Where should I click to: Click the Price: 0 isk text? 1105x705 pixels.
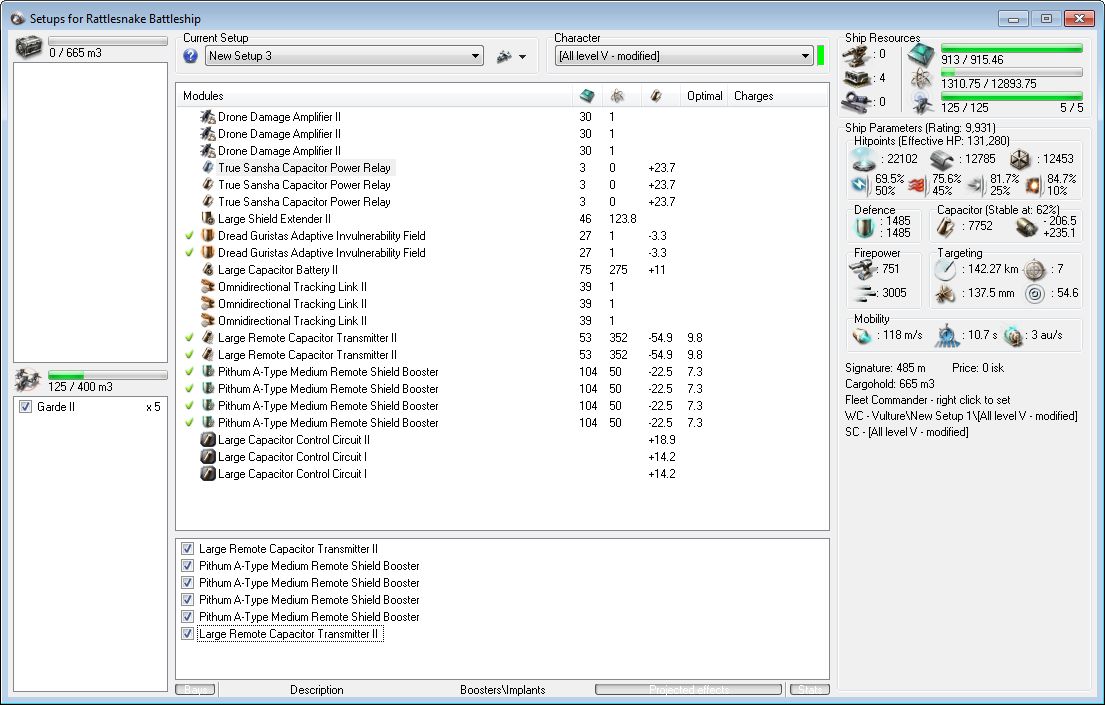(x=977, y=367)
